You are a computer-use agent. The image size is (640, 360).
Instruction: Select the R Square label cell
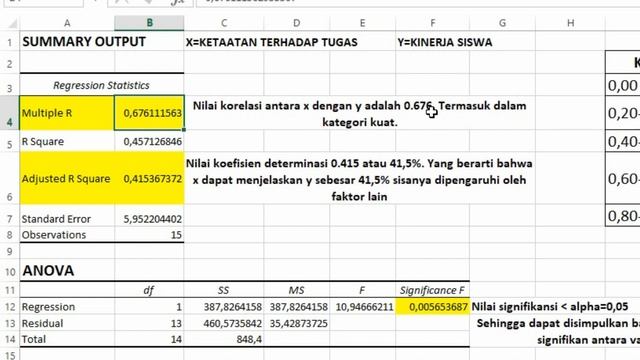coord(67,141)
